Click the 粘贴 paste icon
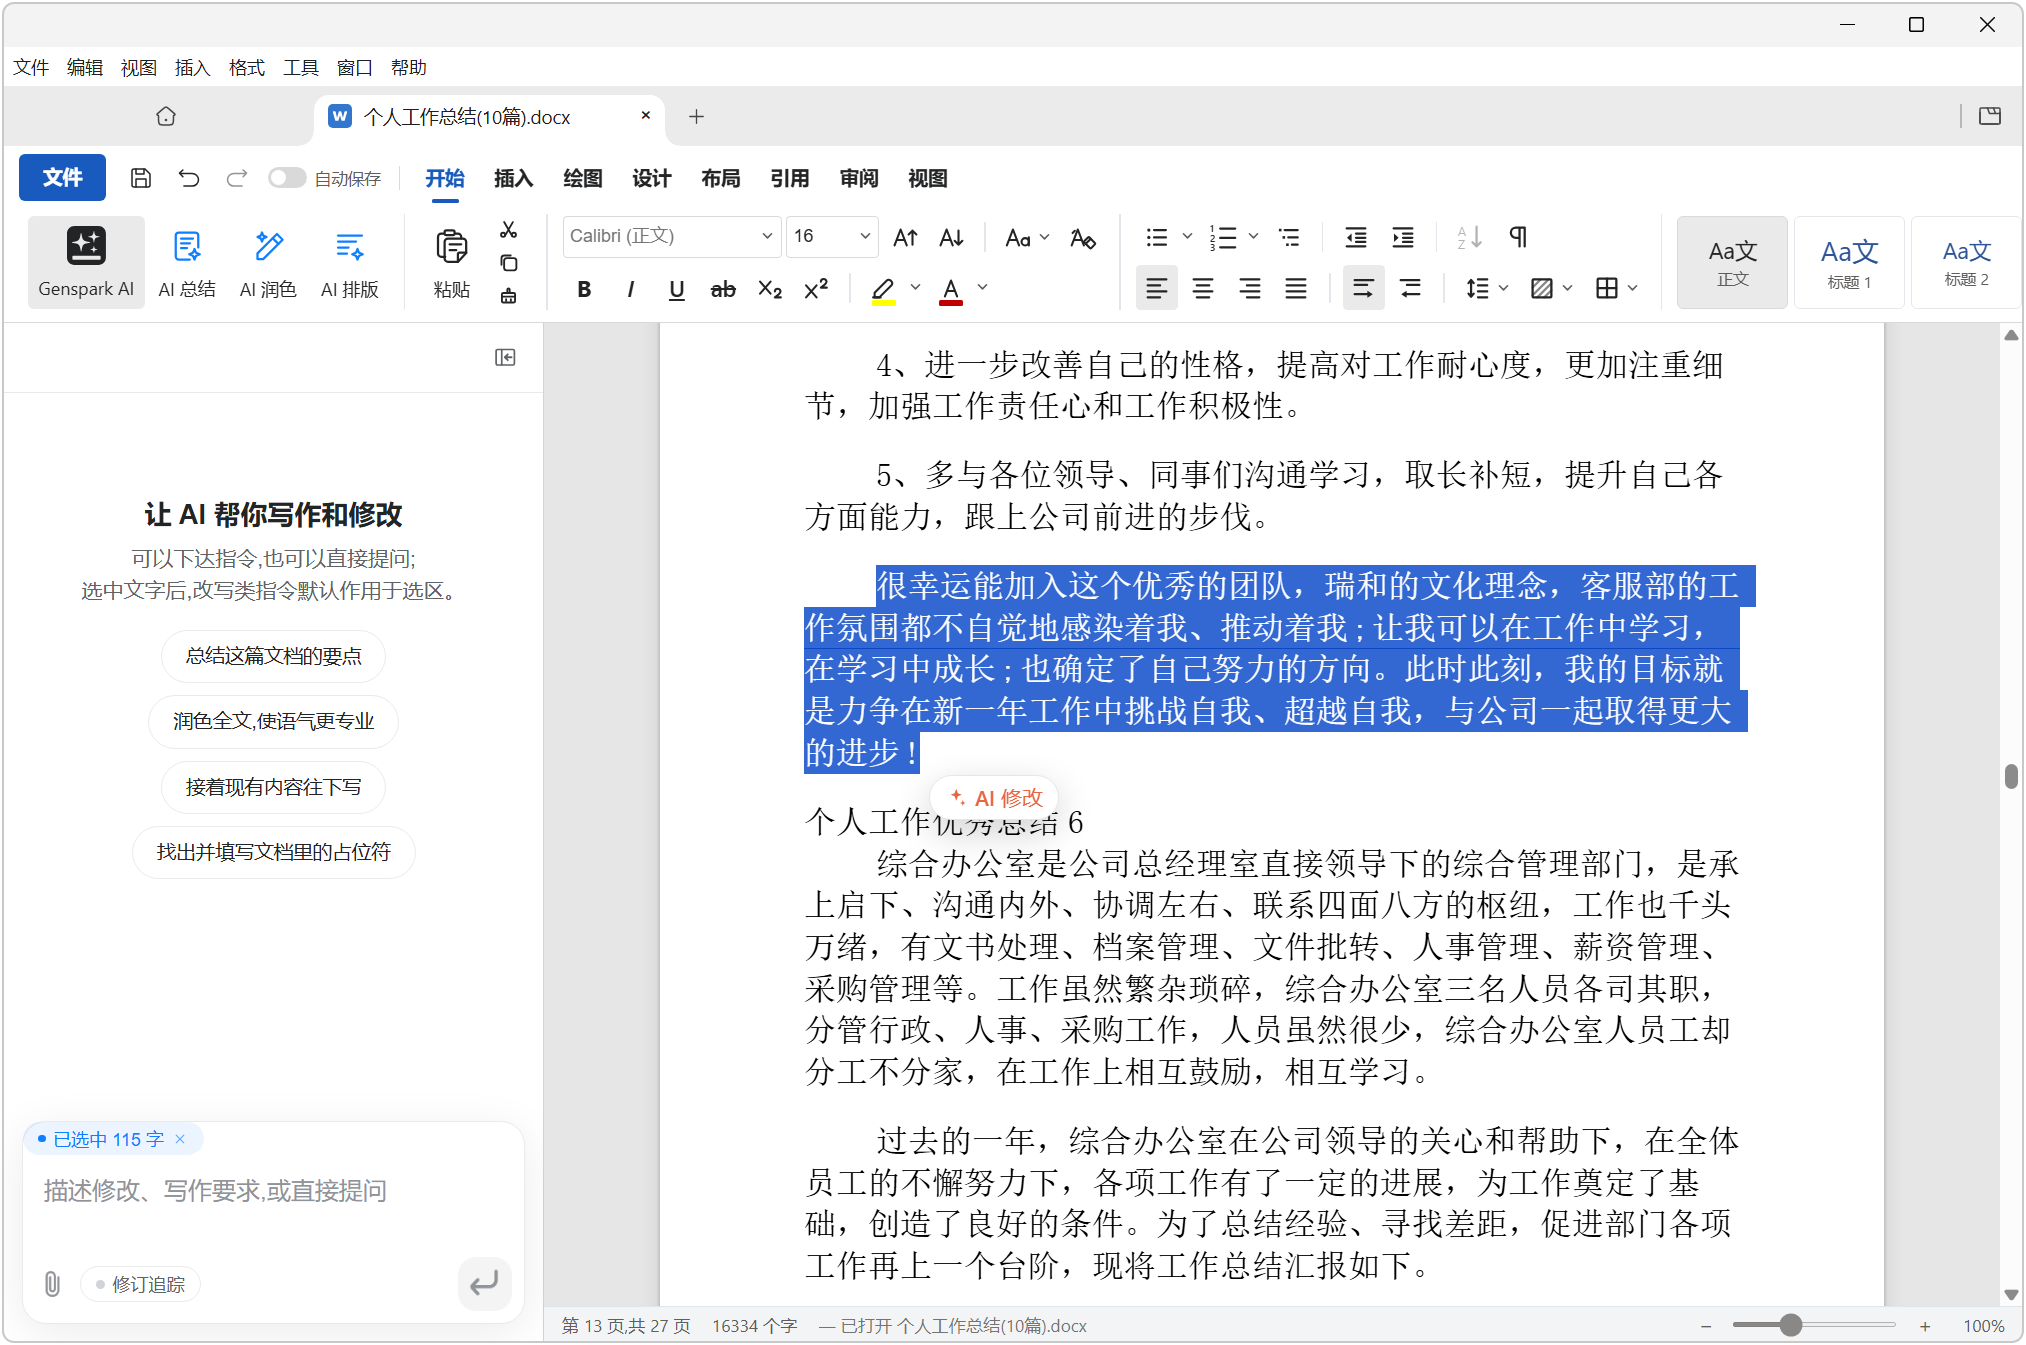The image size is (2026, 1345). point(451,262)
